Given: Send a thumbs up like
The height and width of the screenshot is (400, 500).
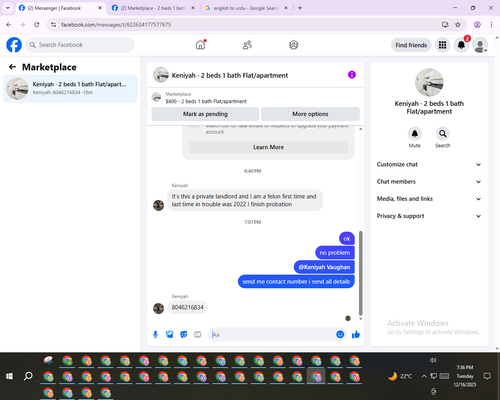Looking at the screenshot, I should (356, 334).
